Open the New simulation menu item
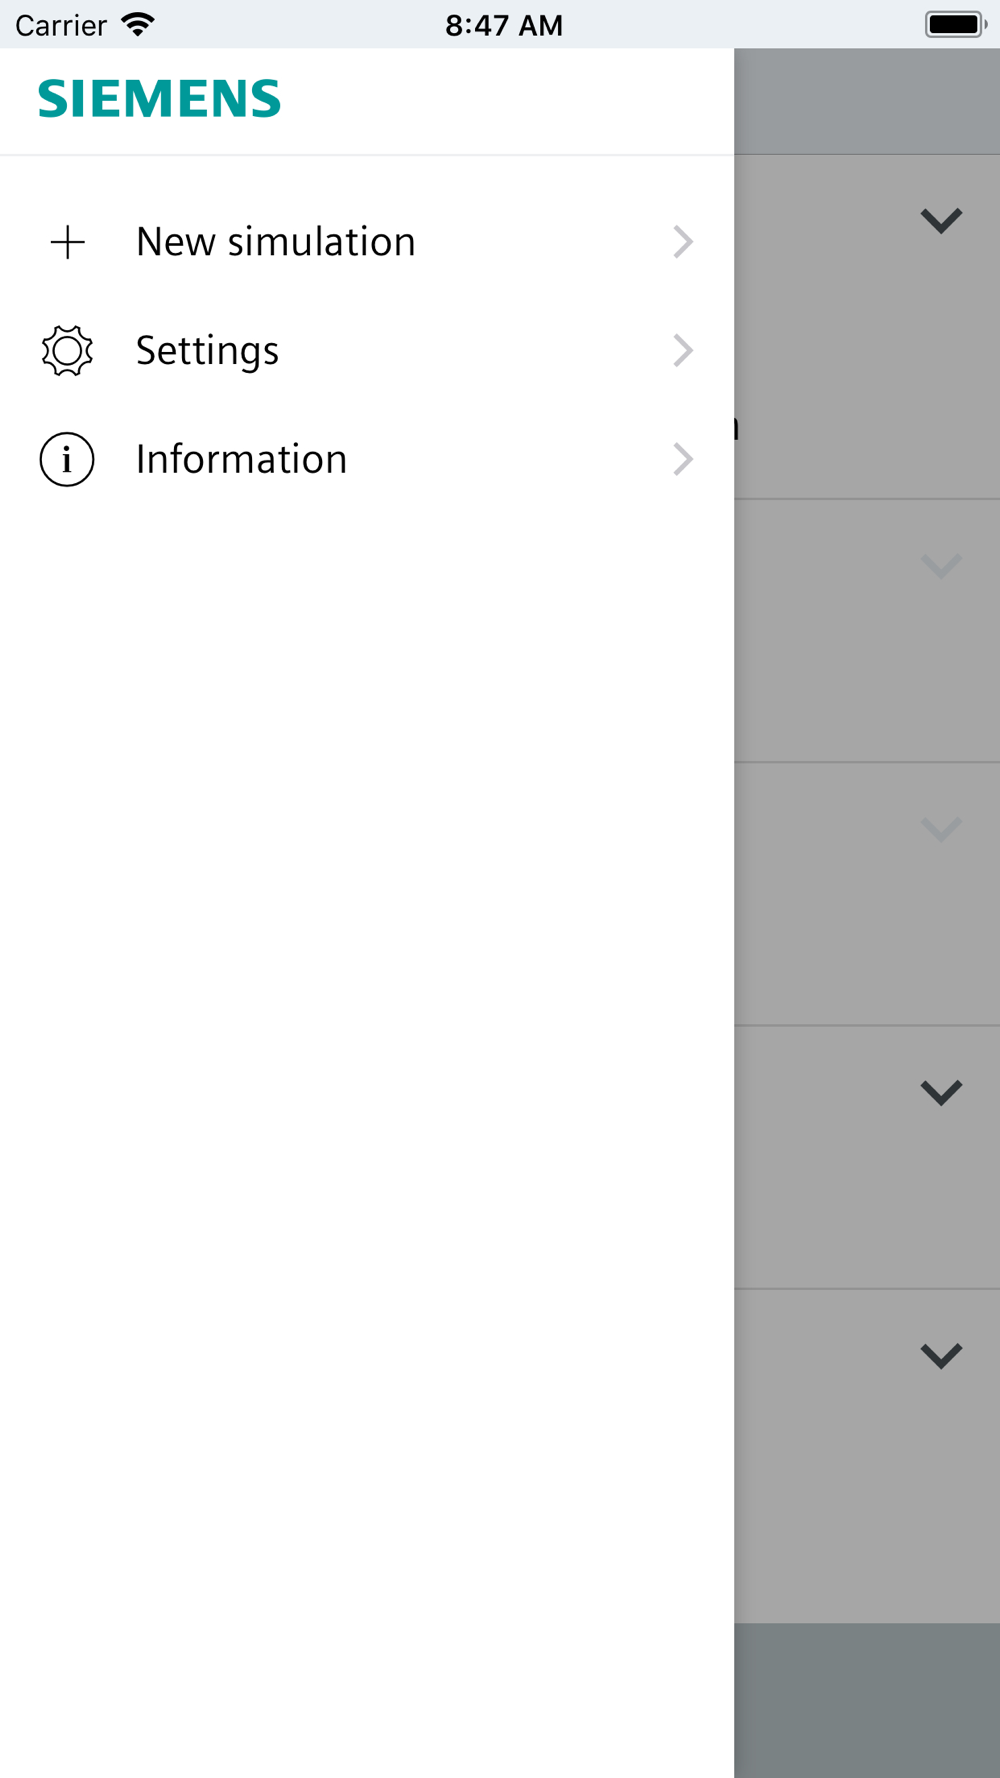The height and width of the screenshot is (1778, 1000). point(276,242)
